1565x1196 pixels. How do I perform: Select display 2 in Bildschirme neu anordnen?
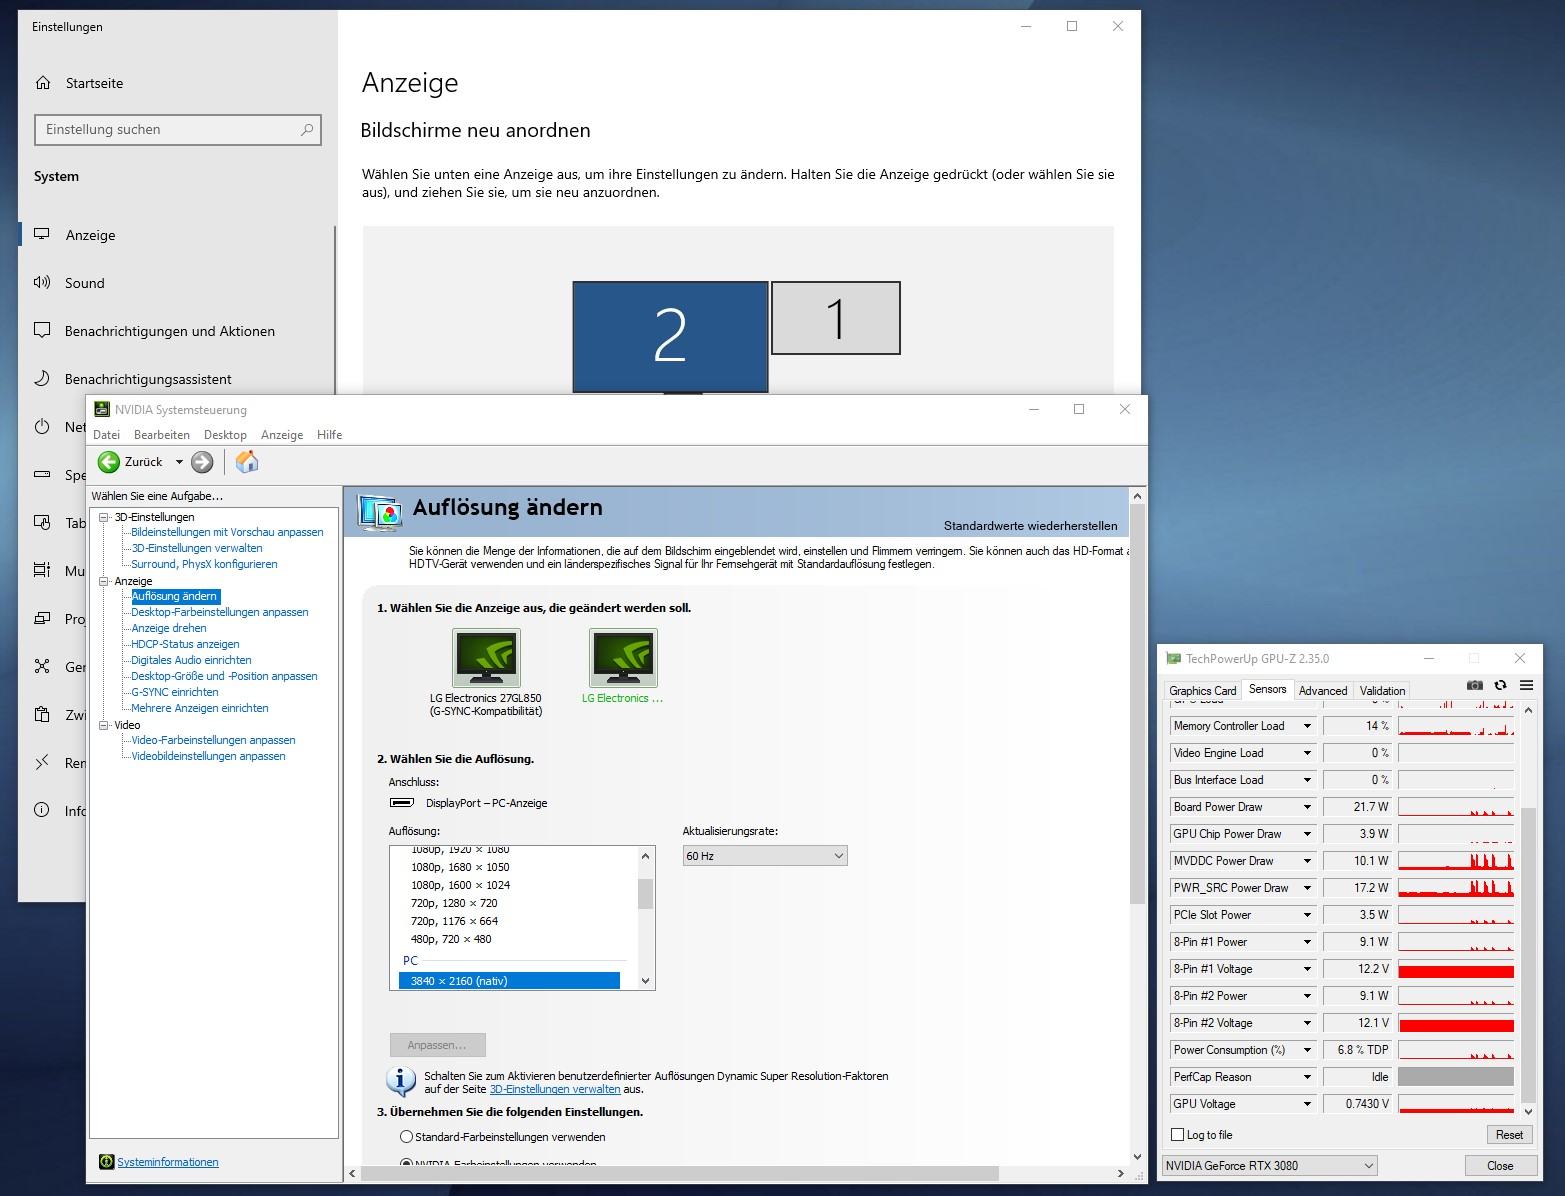pos(670,336)
